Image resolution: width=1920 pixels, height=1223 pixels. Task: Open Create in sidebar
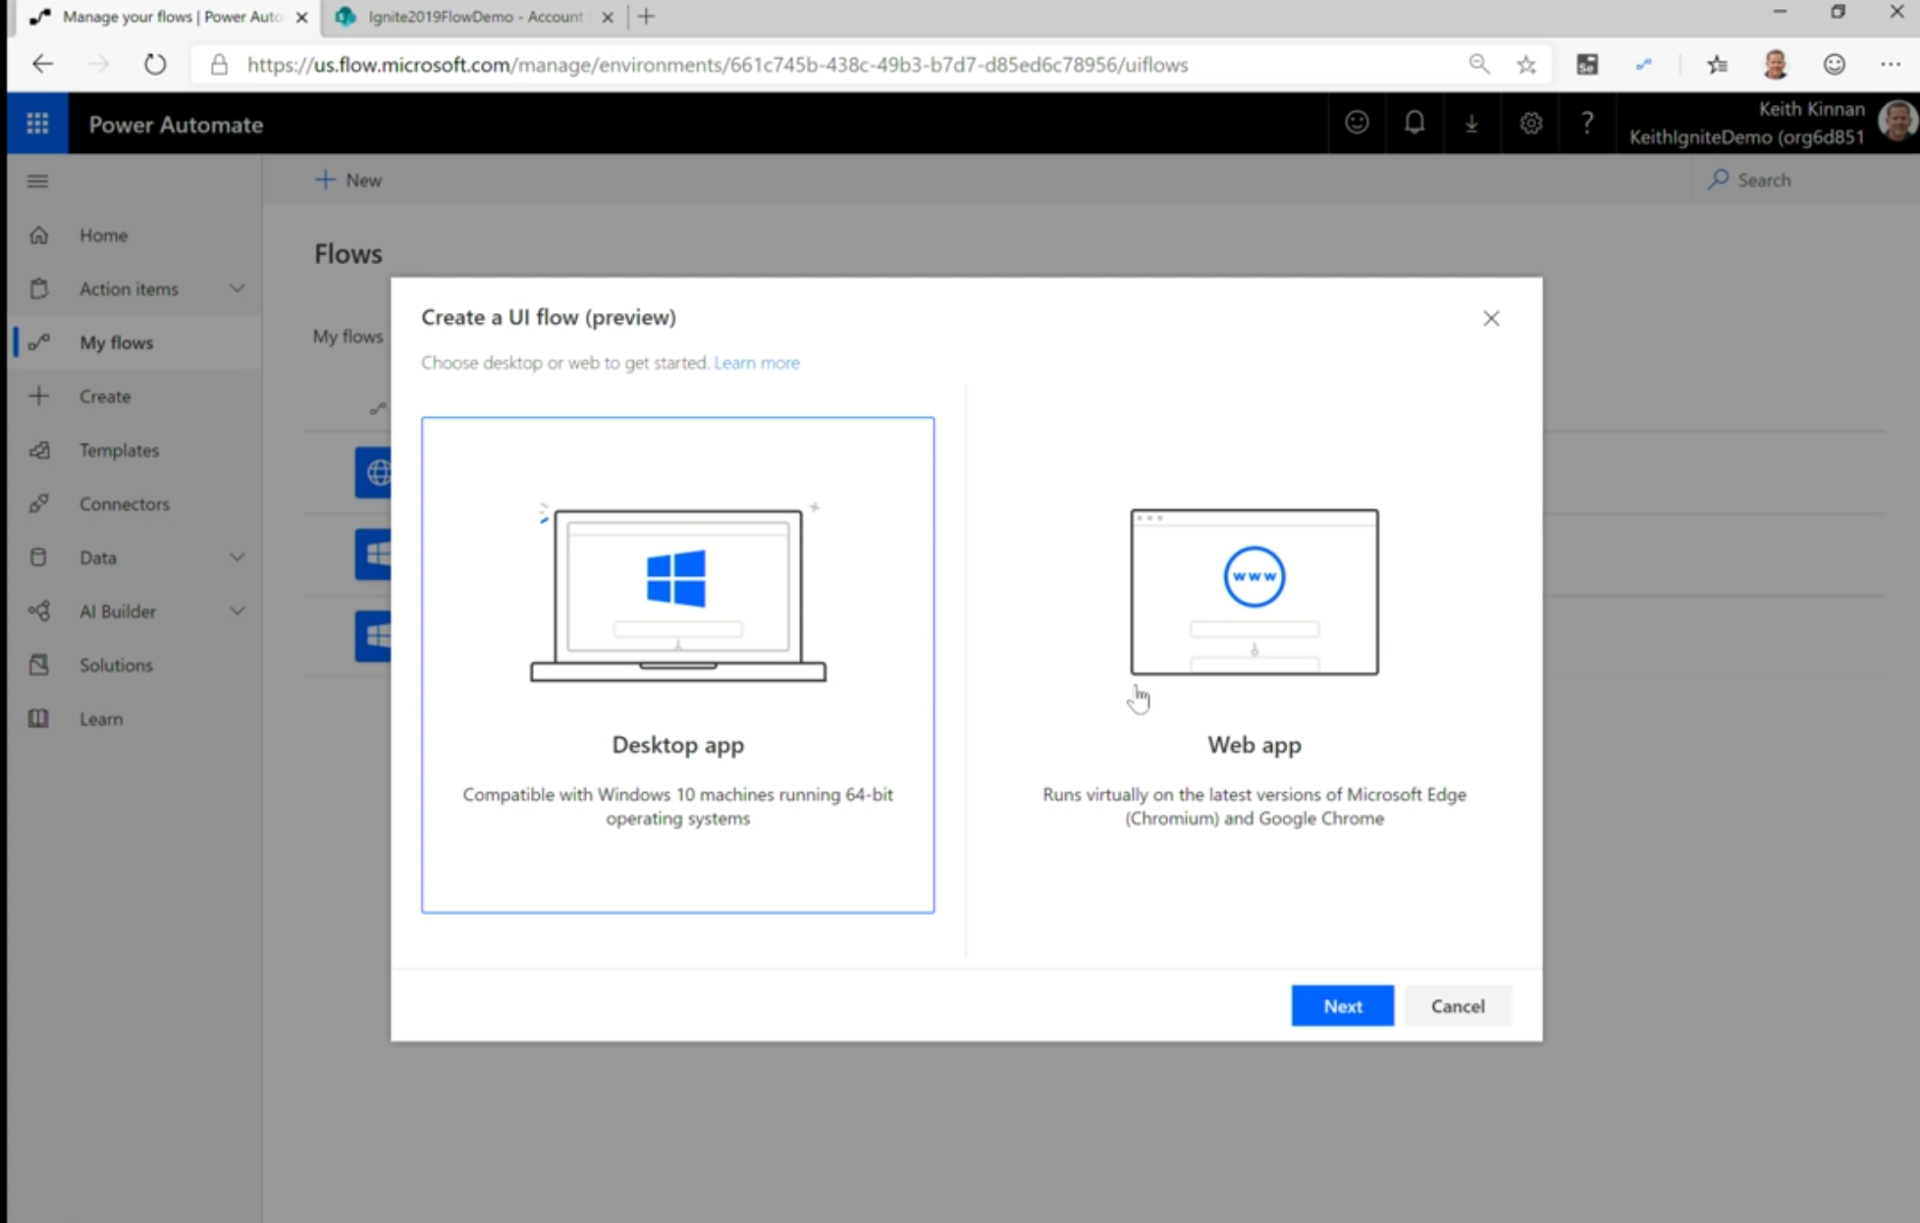[105, 397]
